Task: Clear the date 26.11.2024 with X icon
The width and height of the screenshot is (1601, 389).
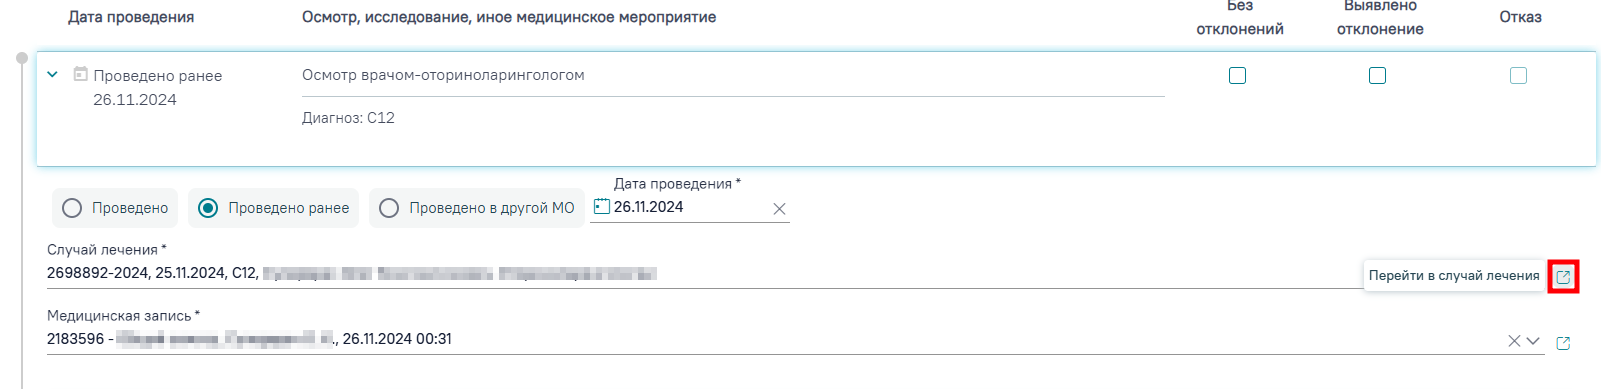Action: (779, 209)
